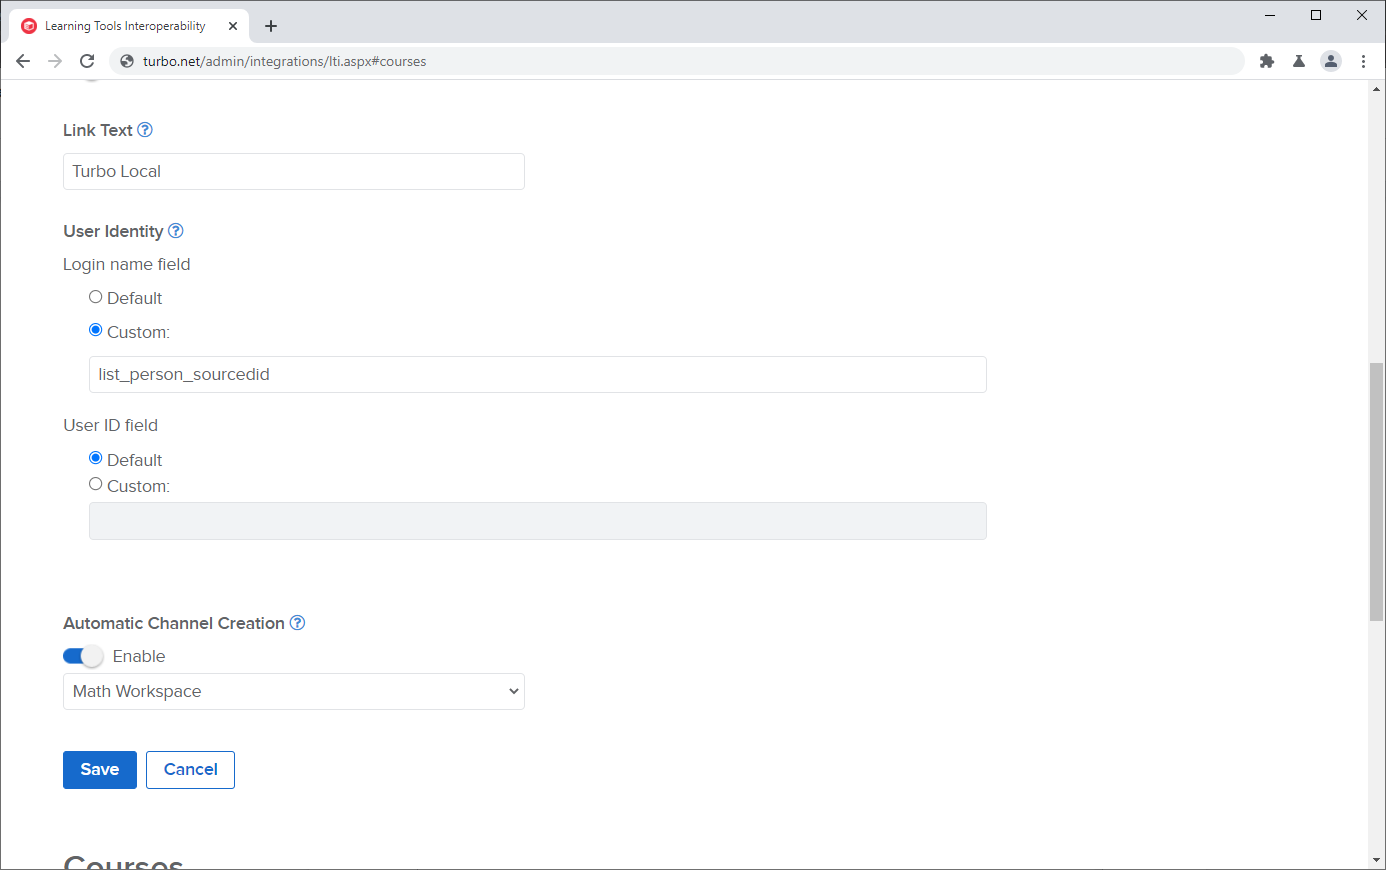The height and width of the screenshot is (870, 1386).
Task: Open help for User Identity setting
Action: (175, 230)
